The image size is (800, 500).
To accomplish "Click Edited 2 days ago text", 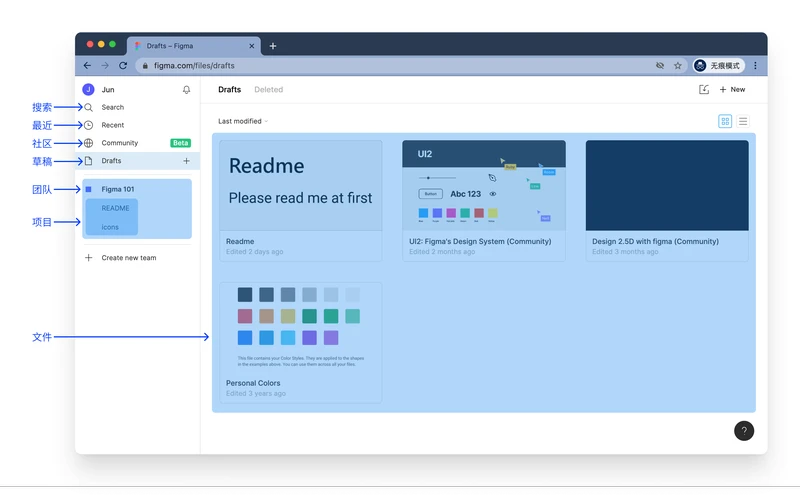I will tap(255, 252).
